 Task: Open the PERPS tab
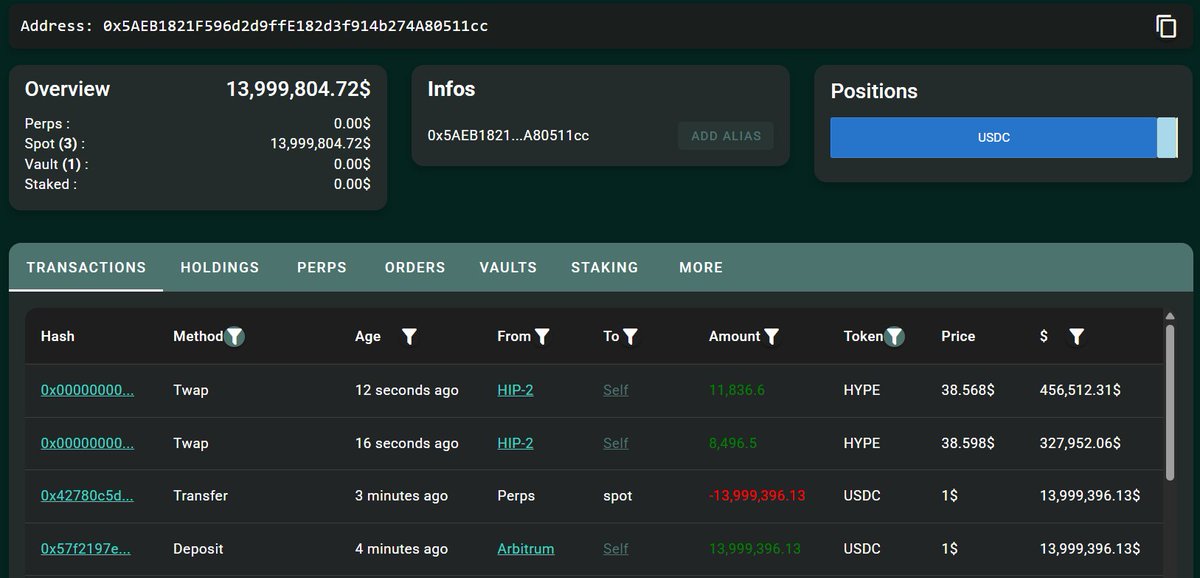tap(321, 267)
